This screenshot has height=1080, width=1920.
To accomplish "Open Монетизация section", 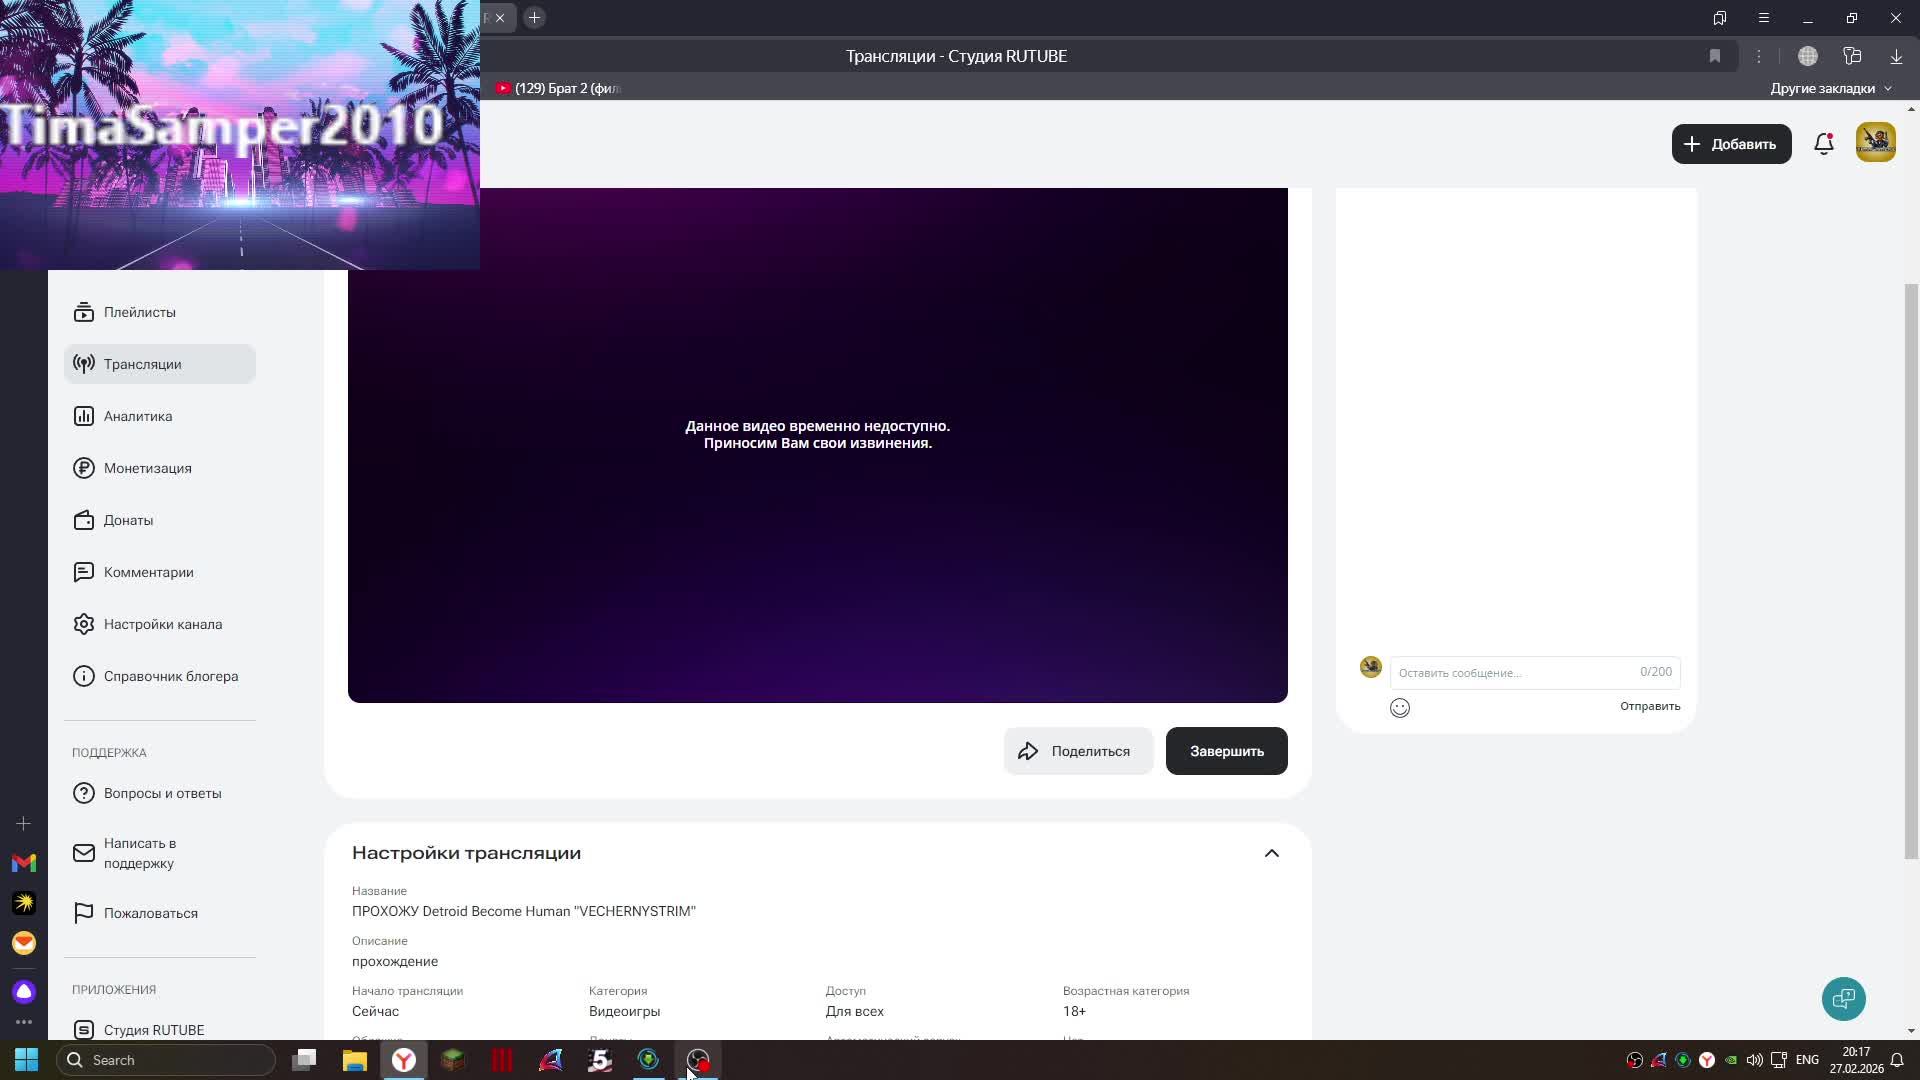I will pyautogui.click(x=147, y=468).
